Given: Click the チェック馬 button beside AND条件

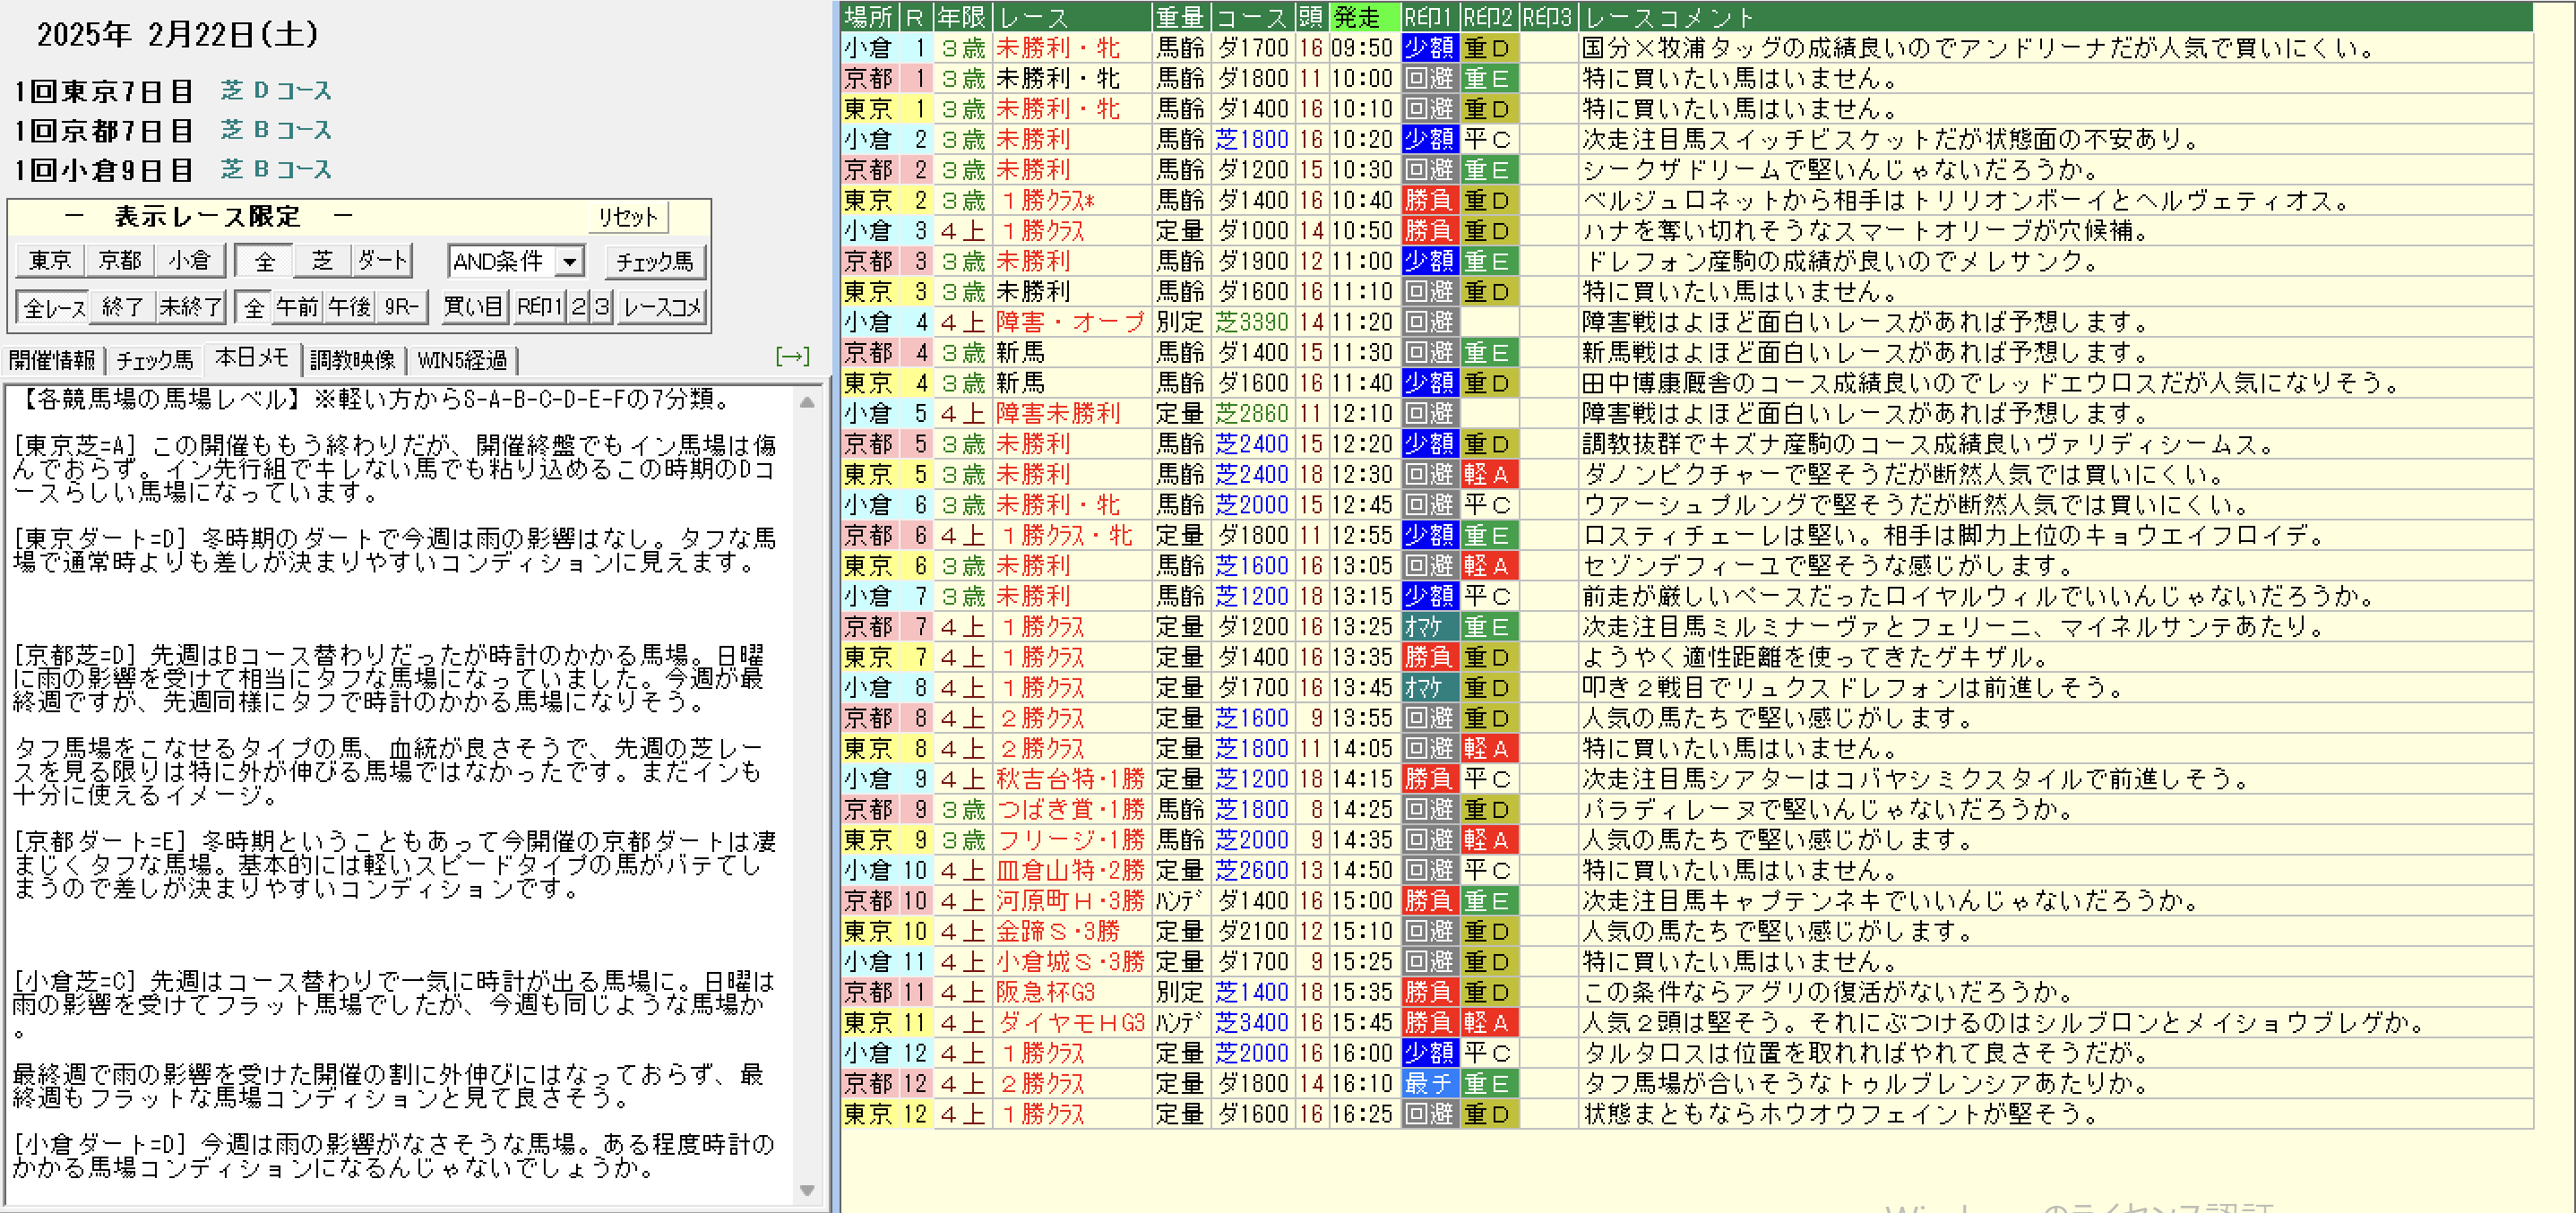Looking at the screenshot, I should (x=655, y=261).
